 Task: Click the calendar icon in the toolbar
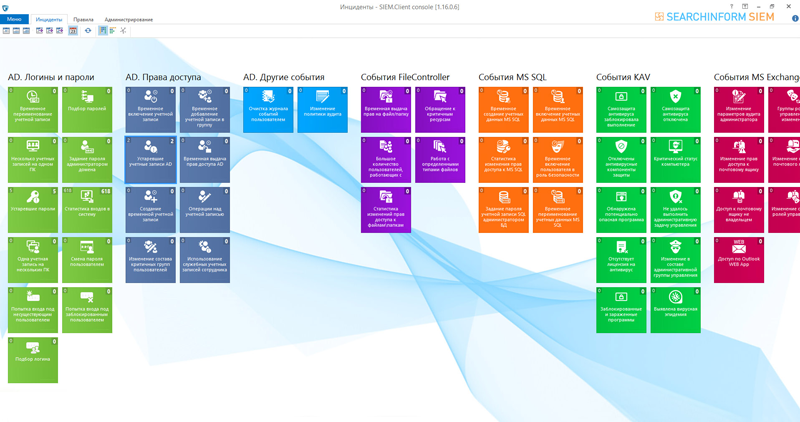[73, 31]
